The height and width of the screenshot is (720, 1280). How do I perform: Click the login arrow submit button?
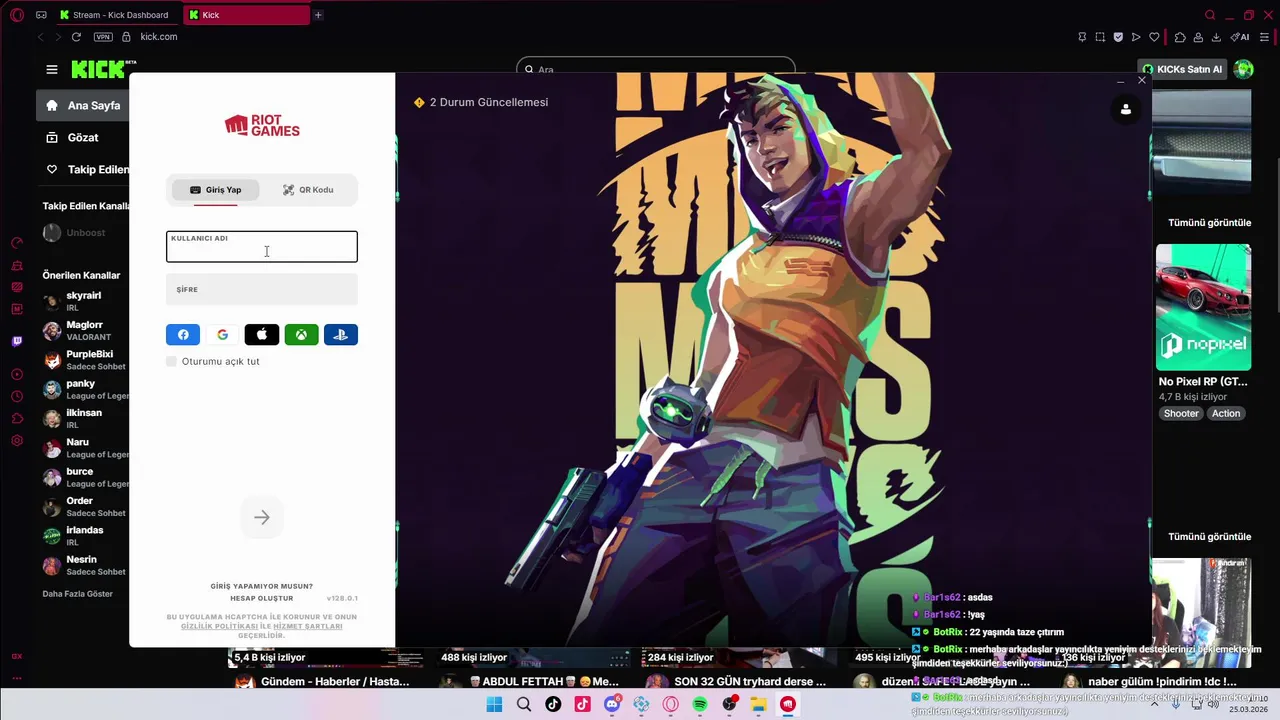tap(262, 518)
